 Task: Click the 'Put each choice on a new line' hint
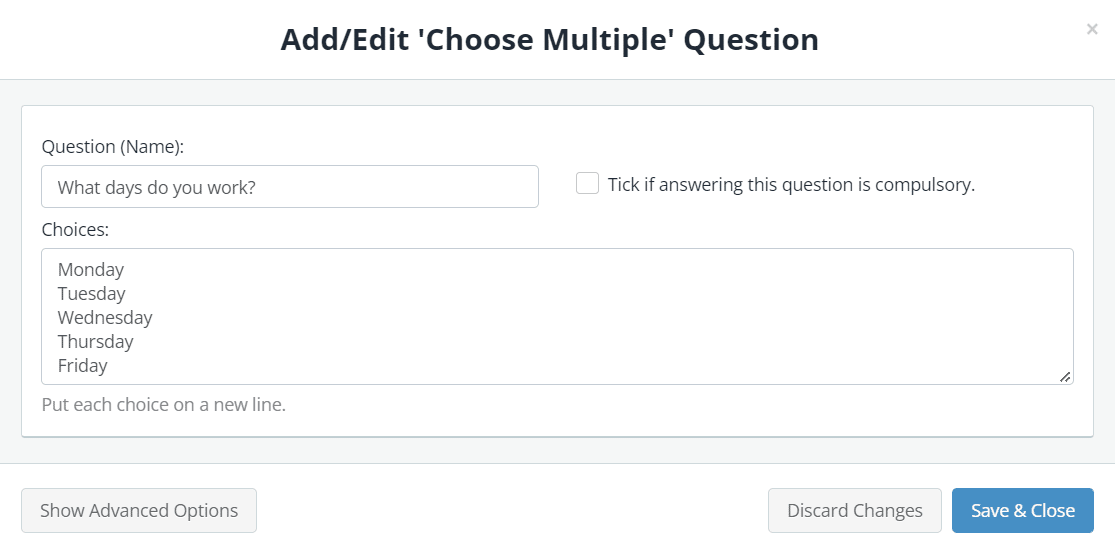pos(164,405)
